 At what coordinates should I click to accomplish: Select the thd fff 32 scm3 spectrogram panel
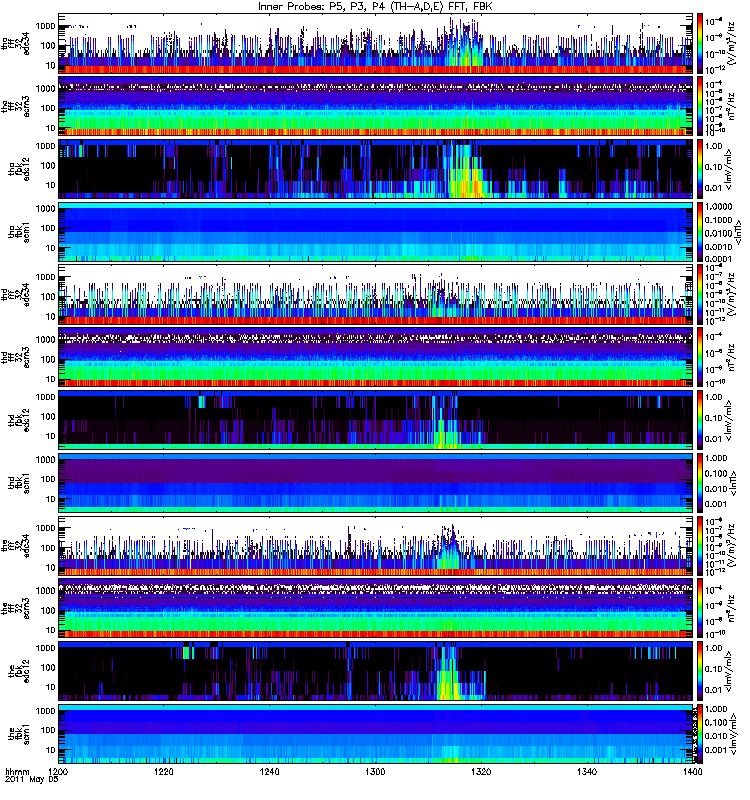pos(376,357)
